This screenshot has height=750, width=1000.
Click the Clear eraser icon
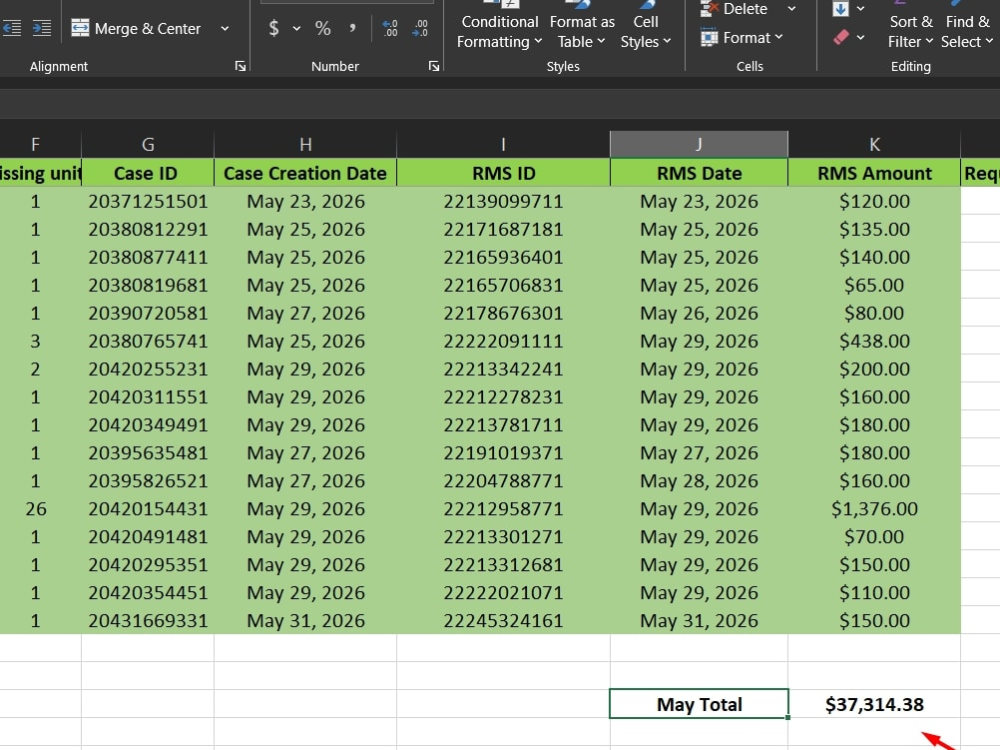pos(841,38)
